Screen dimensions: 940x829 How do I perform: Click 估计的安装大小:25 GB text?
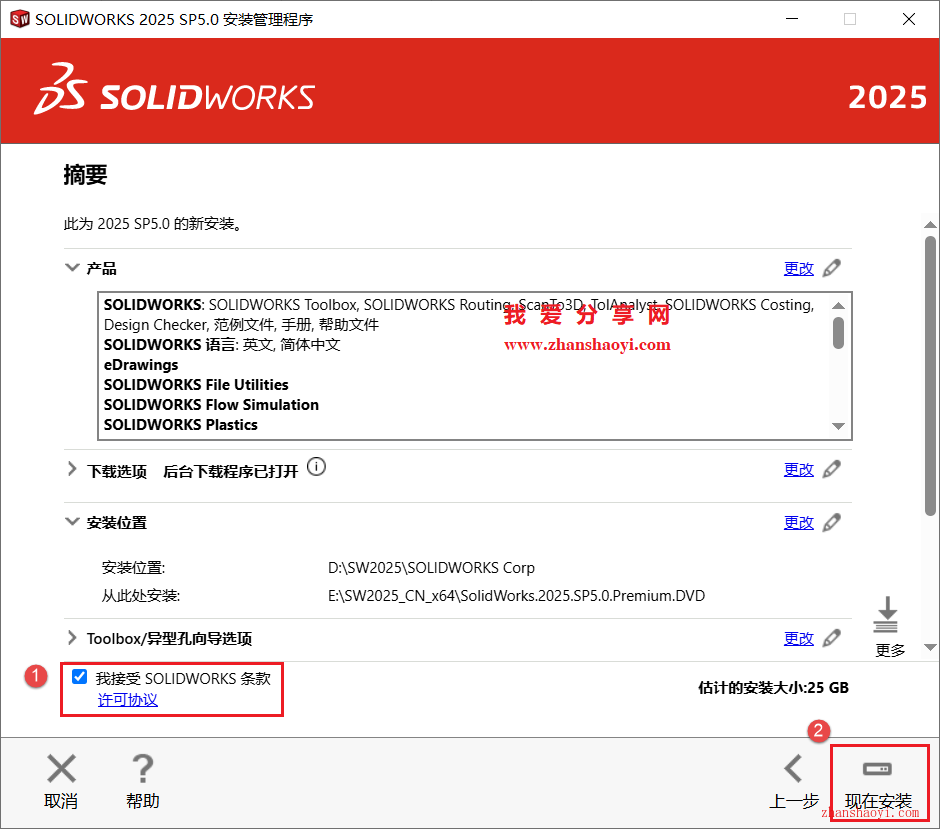click(x=773, y=688)
